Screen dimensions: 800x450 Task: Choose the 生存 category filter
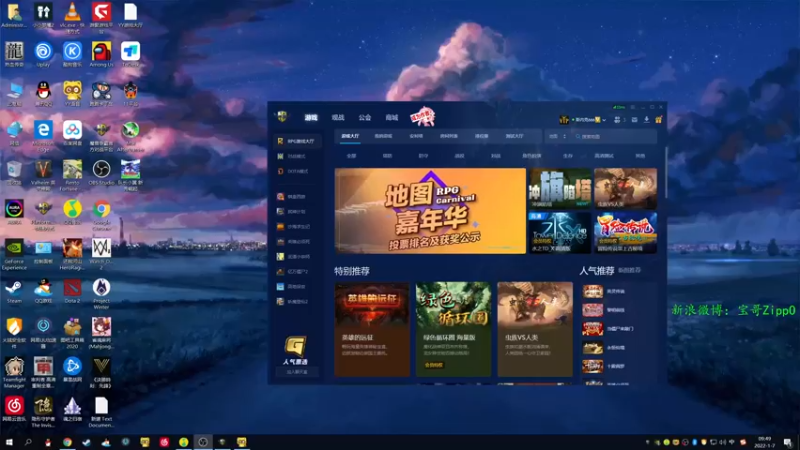[x=568, y=156]
